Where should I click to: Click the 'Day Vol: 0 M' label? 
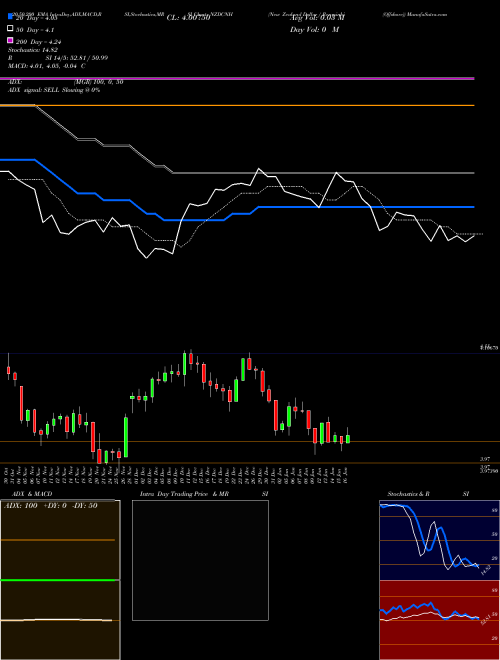[314, 29]
